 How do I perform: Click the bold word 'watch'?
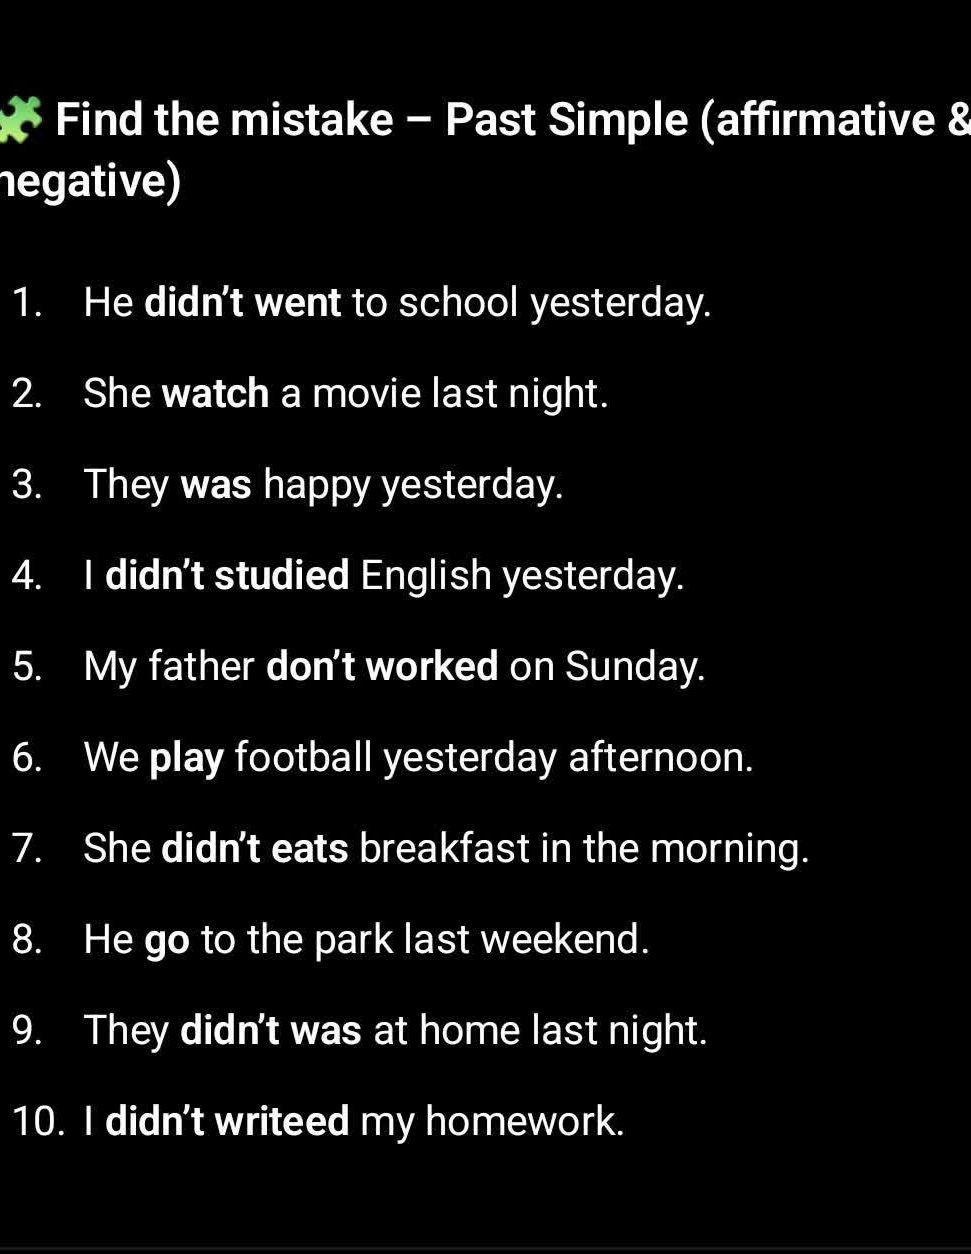pyautogui.click(x=215, y=393)
